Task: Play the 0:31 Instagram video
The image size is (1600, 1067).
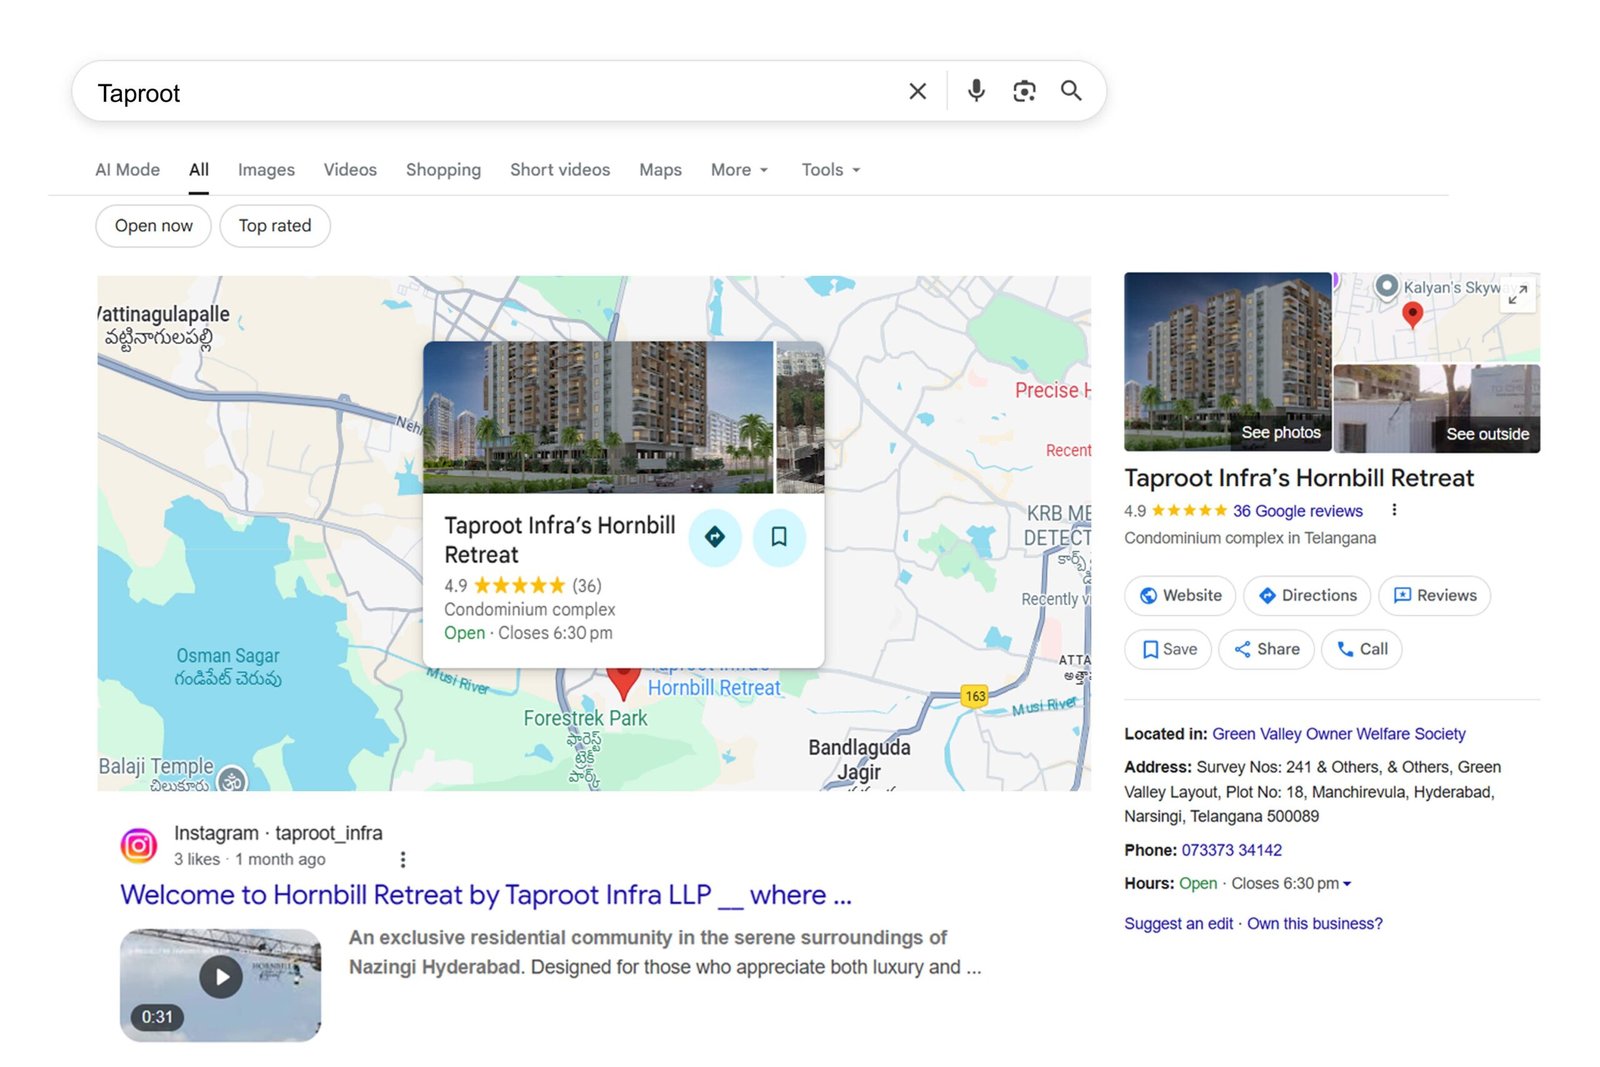Action: pyautogui.click(x=219, y=977)
